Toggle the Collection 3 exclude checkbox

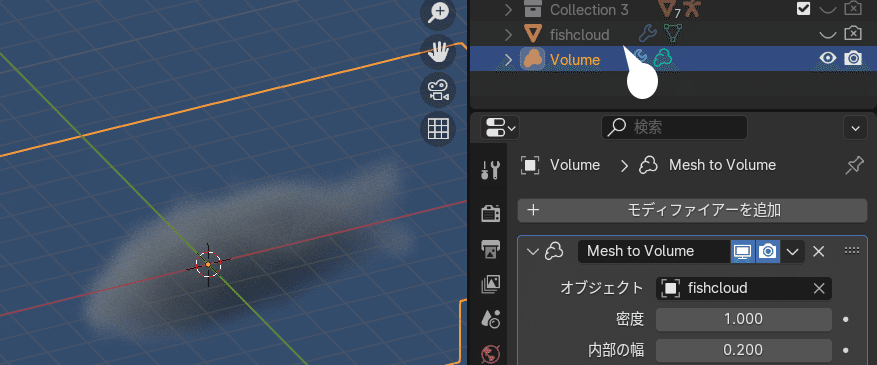click(803, 9)
